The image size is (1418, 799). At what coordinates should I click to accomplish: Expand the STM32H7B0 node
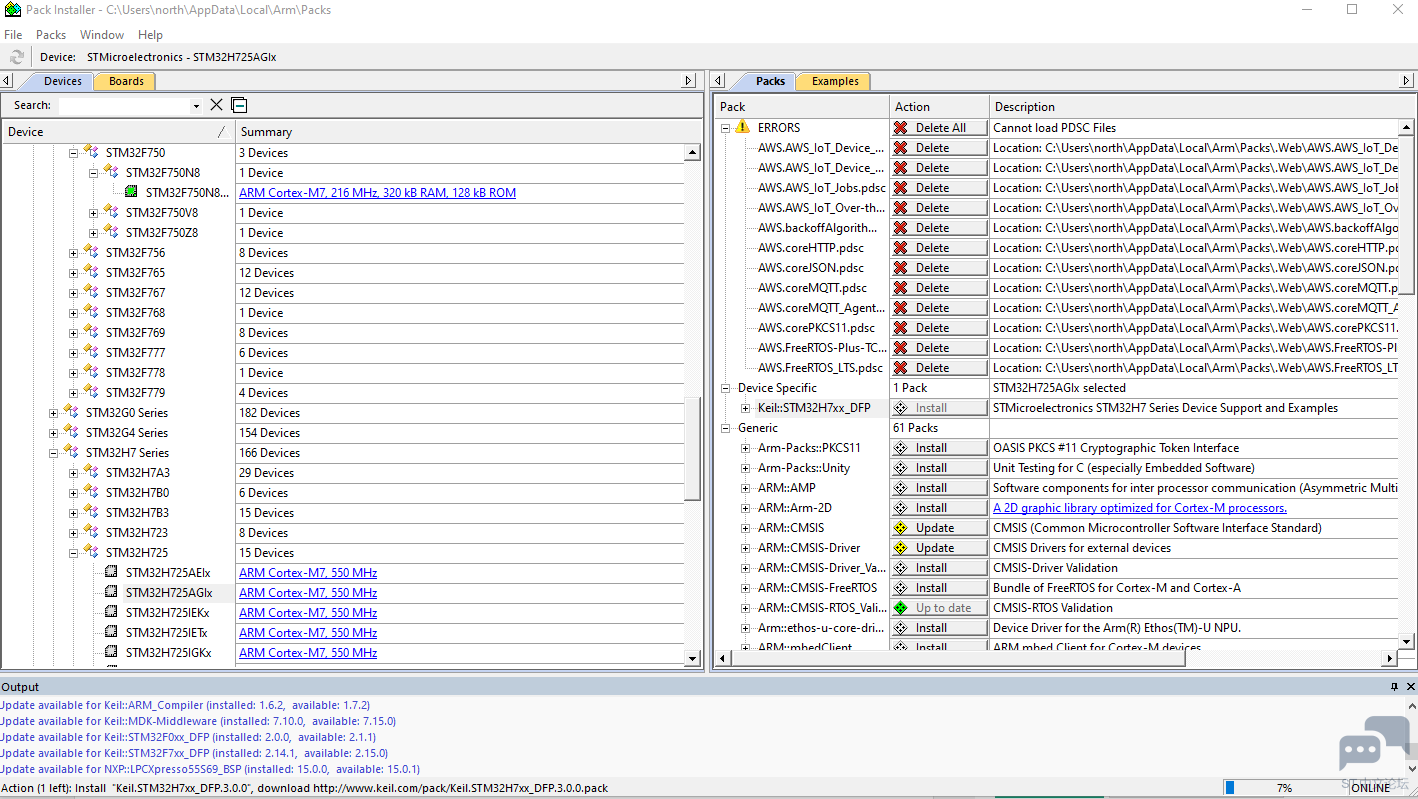[x=73, y=493]
